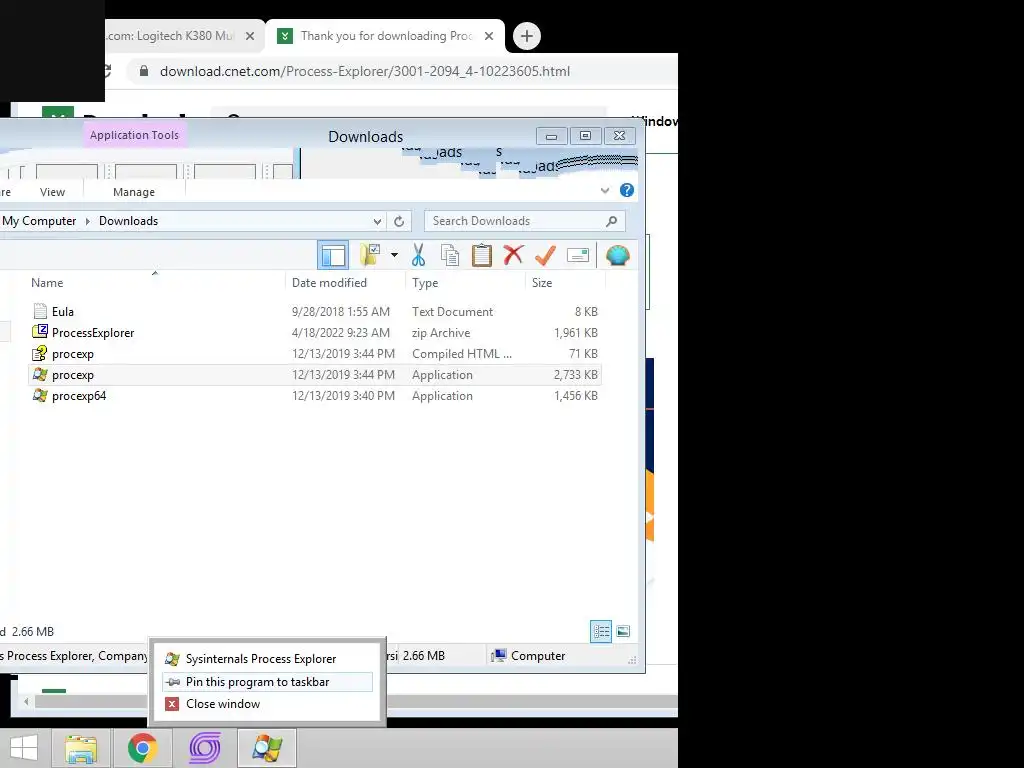Choose Close window in jump list
The image size is (1024, 768).
tap(267, 704)
